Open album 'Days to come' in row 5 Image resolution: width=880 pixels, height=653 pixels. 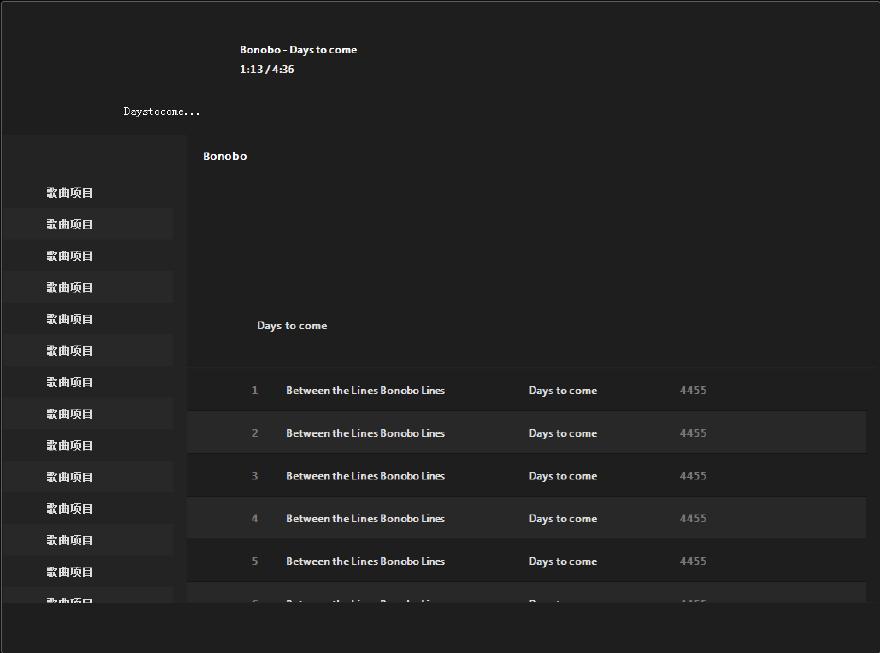563,561
